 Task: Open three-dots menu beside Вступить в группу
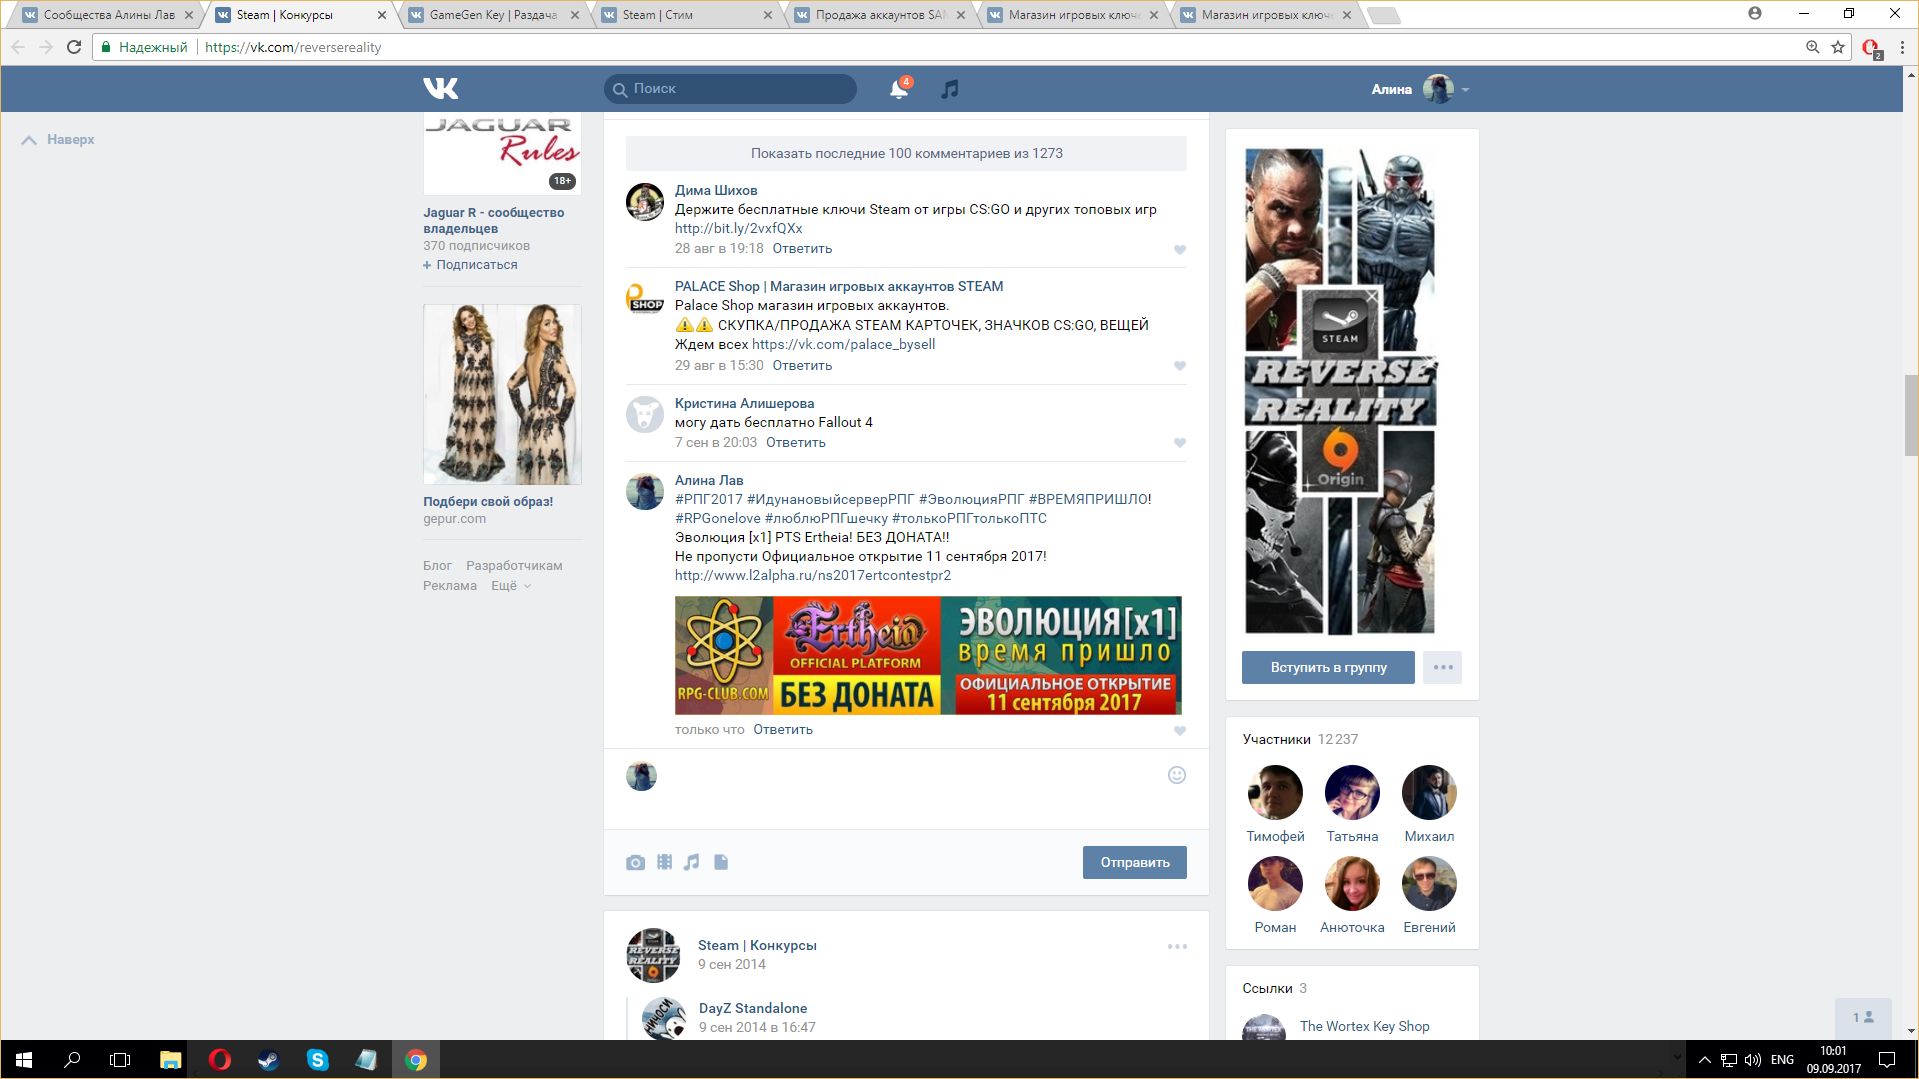pos(1442,667)
